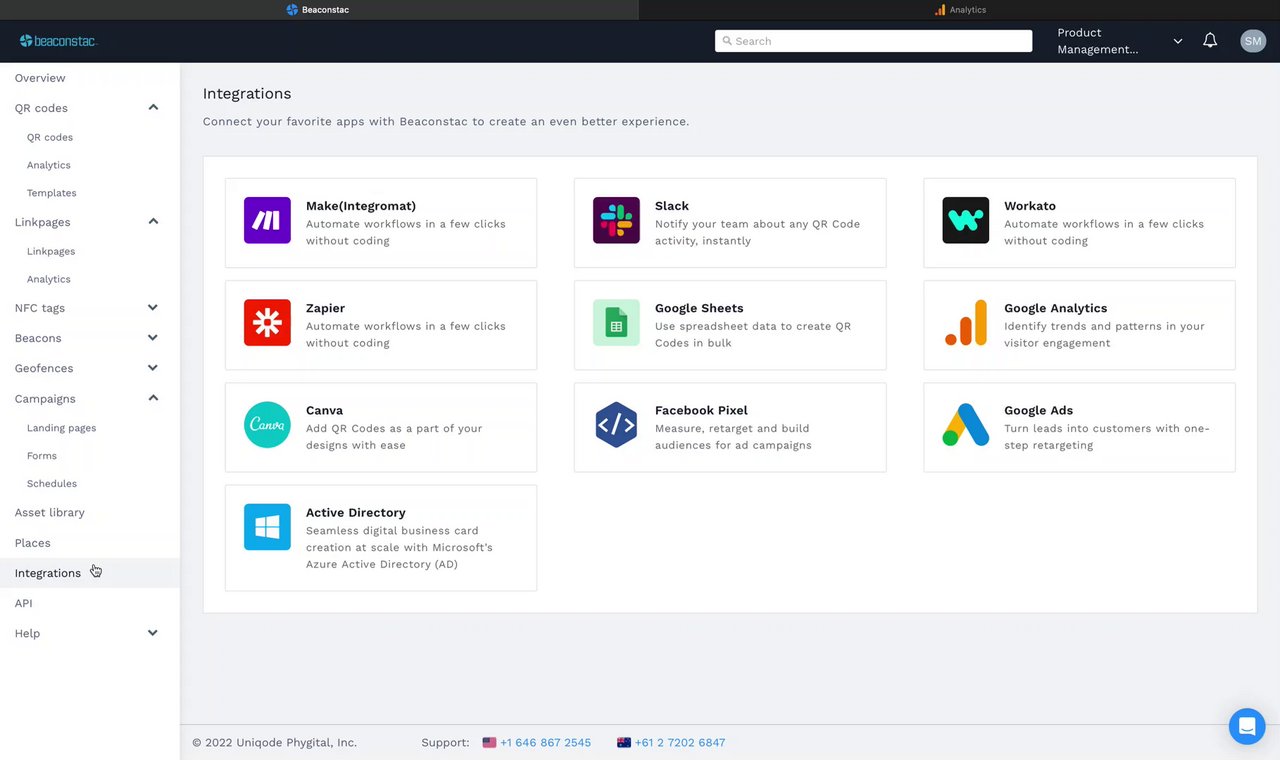Switch to the Analytics browser tab
Image resolution: width=1280 pixels, height=760 pixels.
click(960, 10)
